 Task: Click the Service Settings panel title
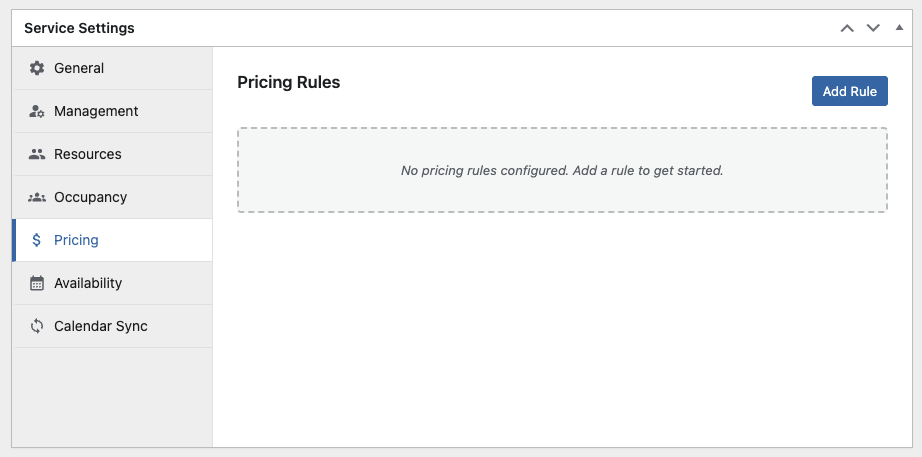79,28
